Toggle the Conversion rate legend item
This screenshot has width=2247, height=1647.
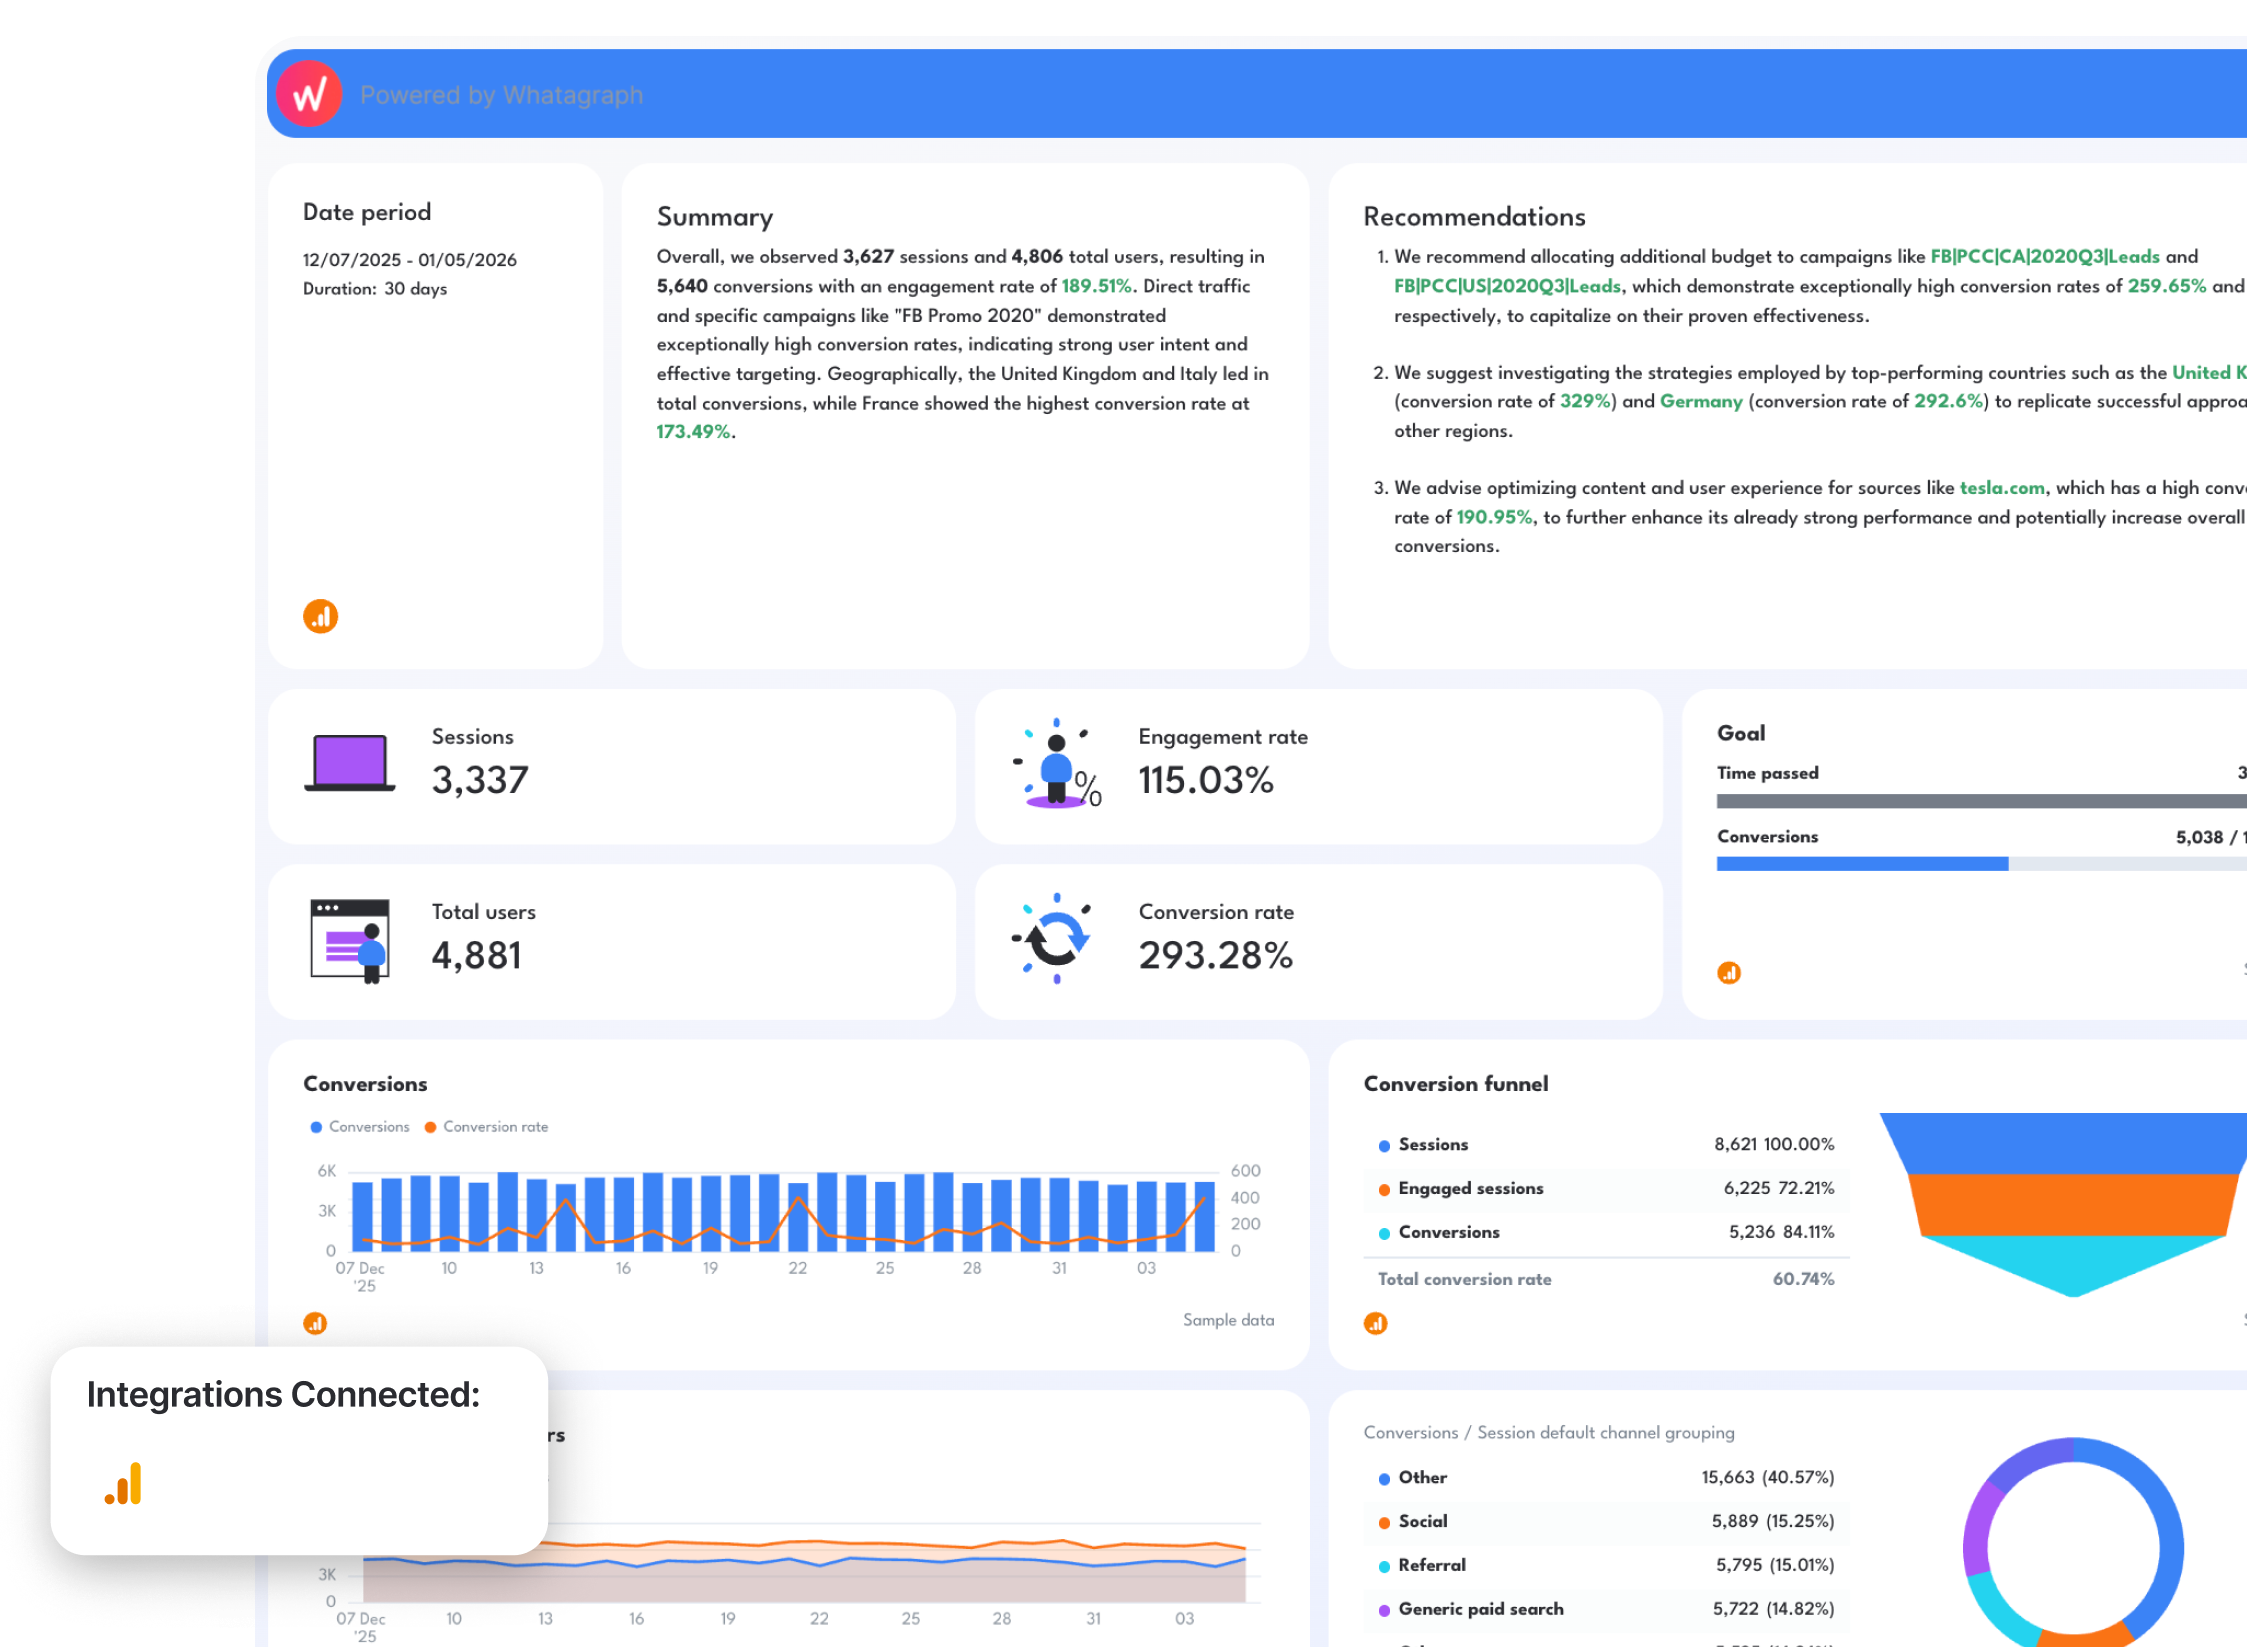click(487, 1126)
